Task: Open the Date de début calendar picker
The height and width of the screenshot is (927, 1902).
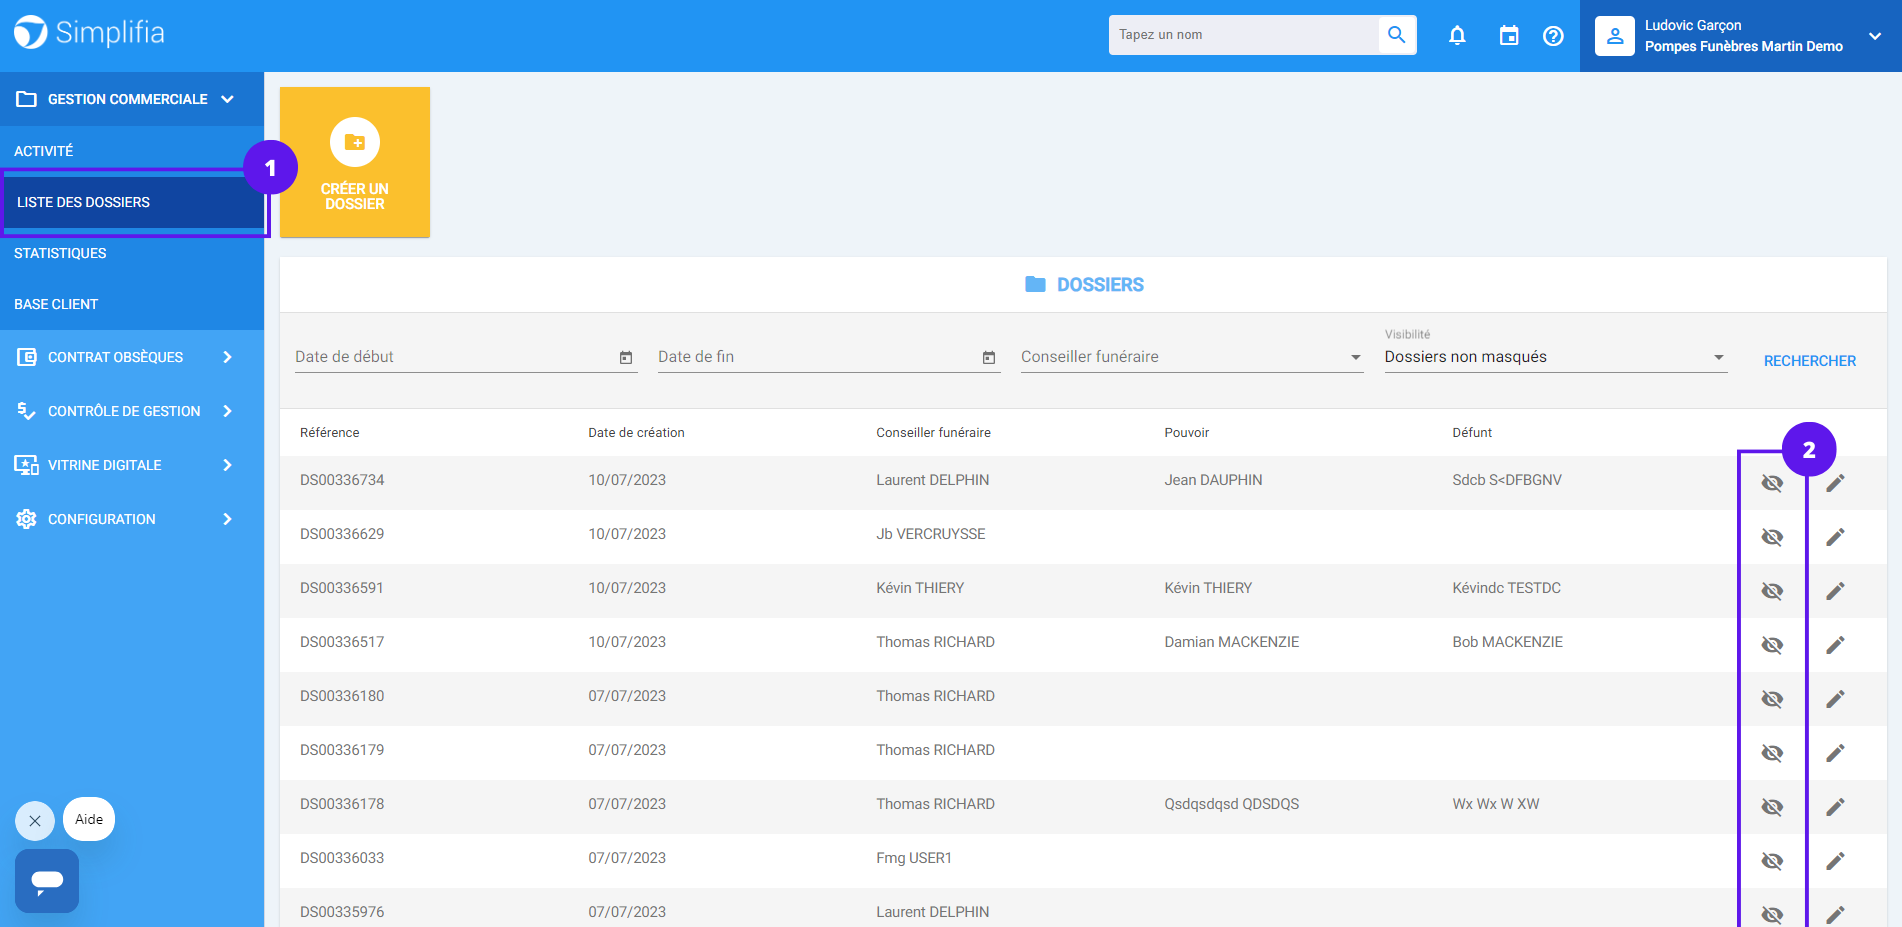Action: [x=626, y=357]
